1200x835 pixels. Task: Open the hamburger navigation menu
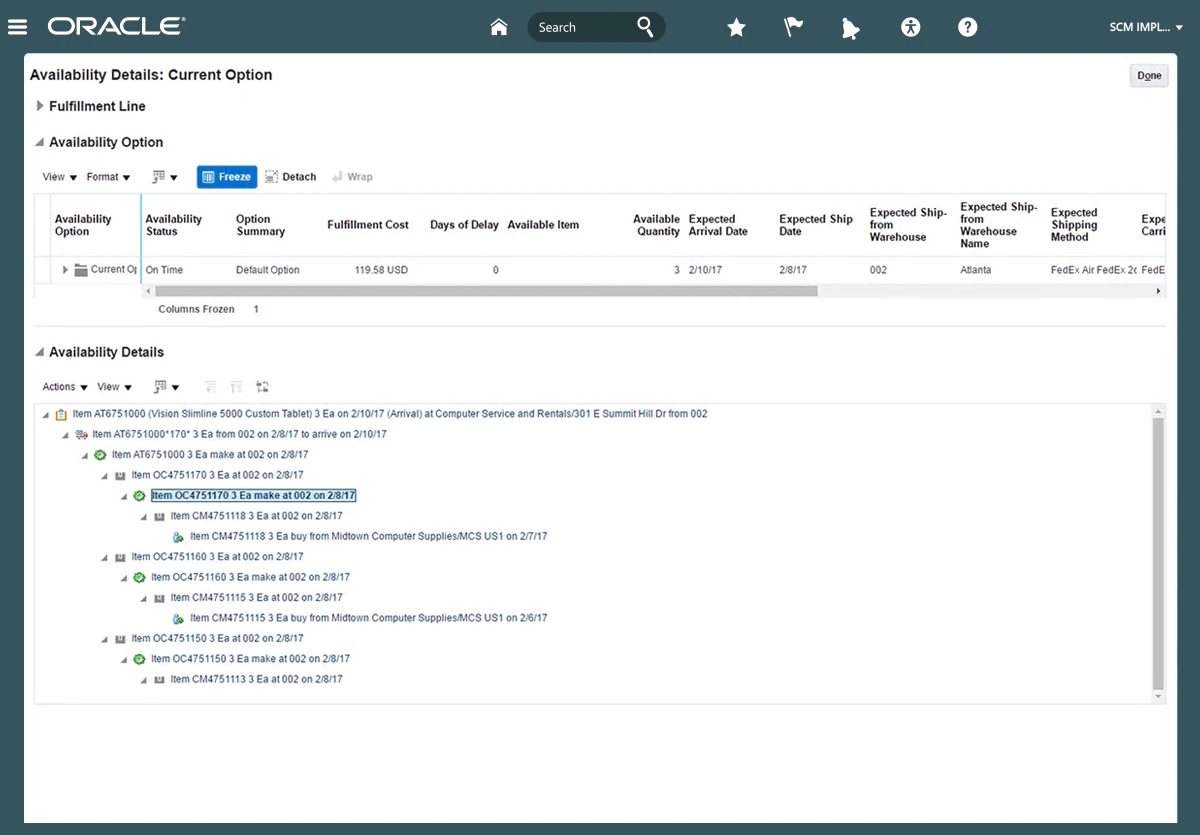click(17, 27)
